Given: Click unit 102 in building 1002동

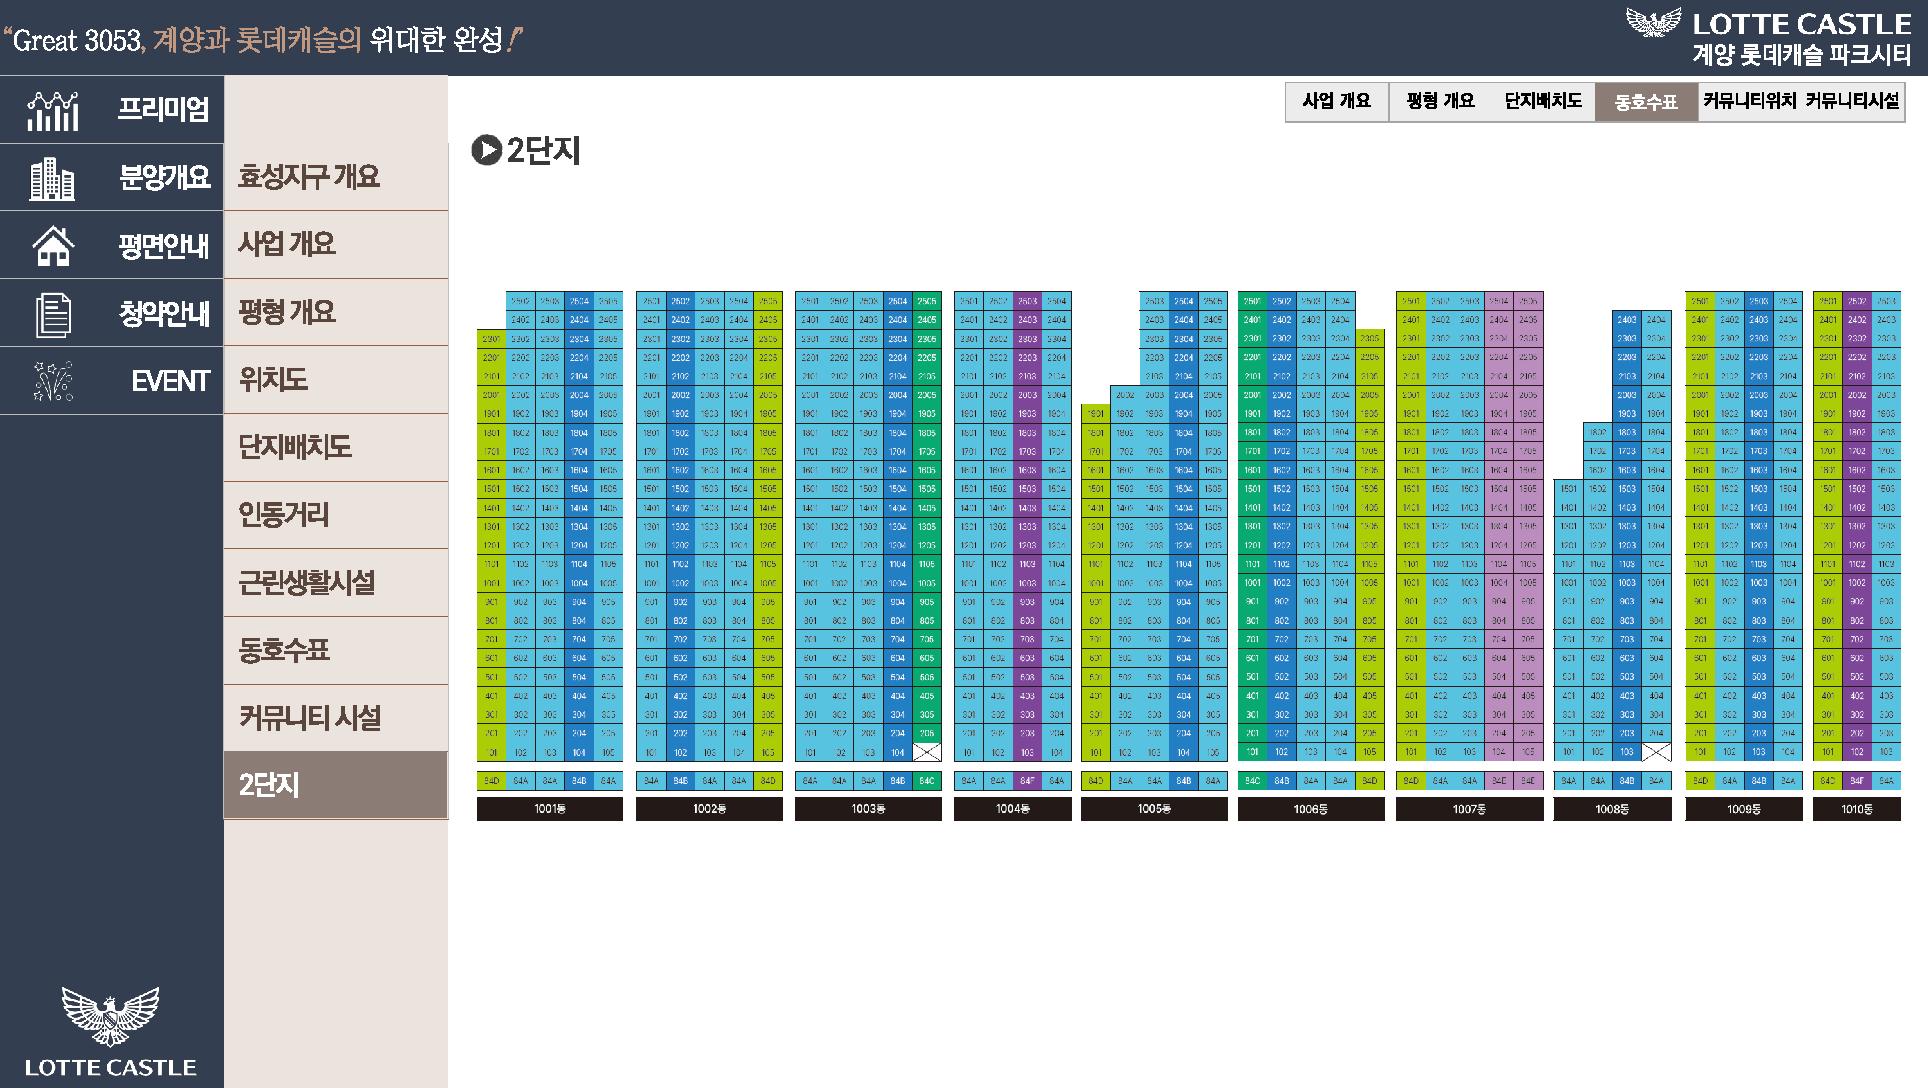Looking at the screenshot, I should tap(680, 752).
